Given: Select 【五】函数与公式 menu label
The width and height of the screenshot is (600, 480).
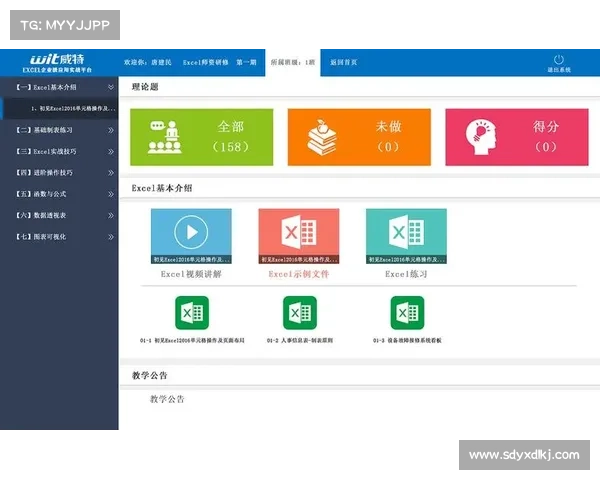Looking at the screenshot, I should 41,194.
